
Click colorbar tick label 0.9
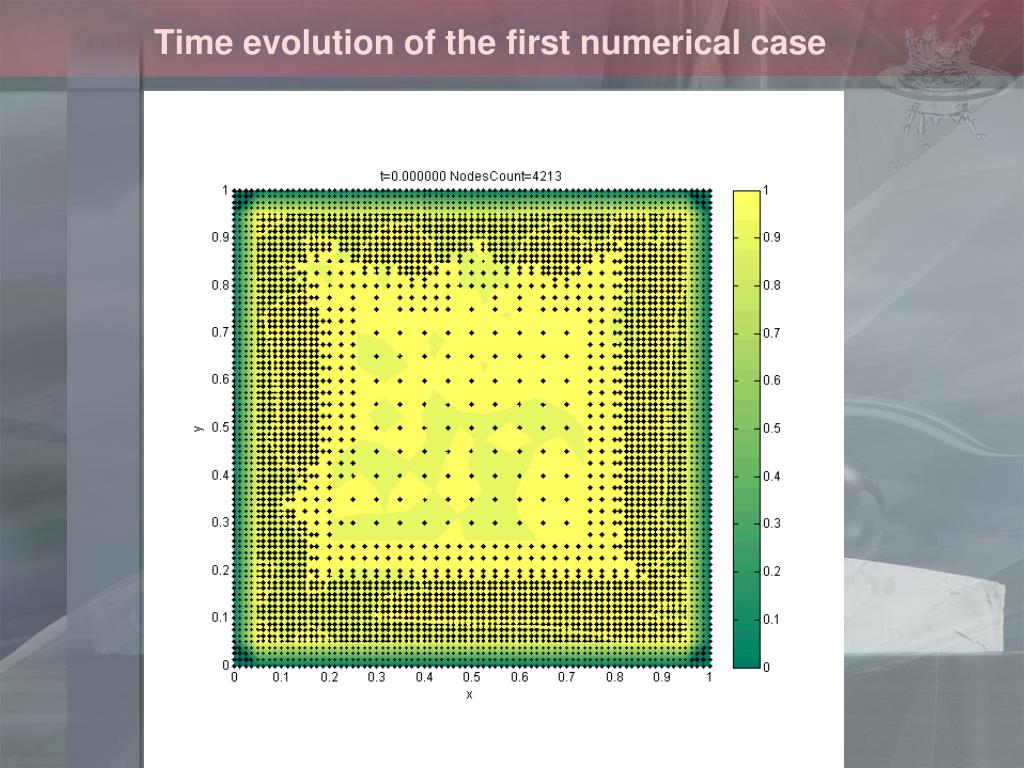pyautogui.click(x=772, y=237)
